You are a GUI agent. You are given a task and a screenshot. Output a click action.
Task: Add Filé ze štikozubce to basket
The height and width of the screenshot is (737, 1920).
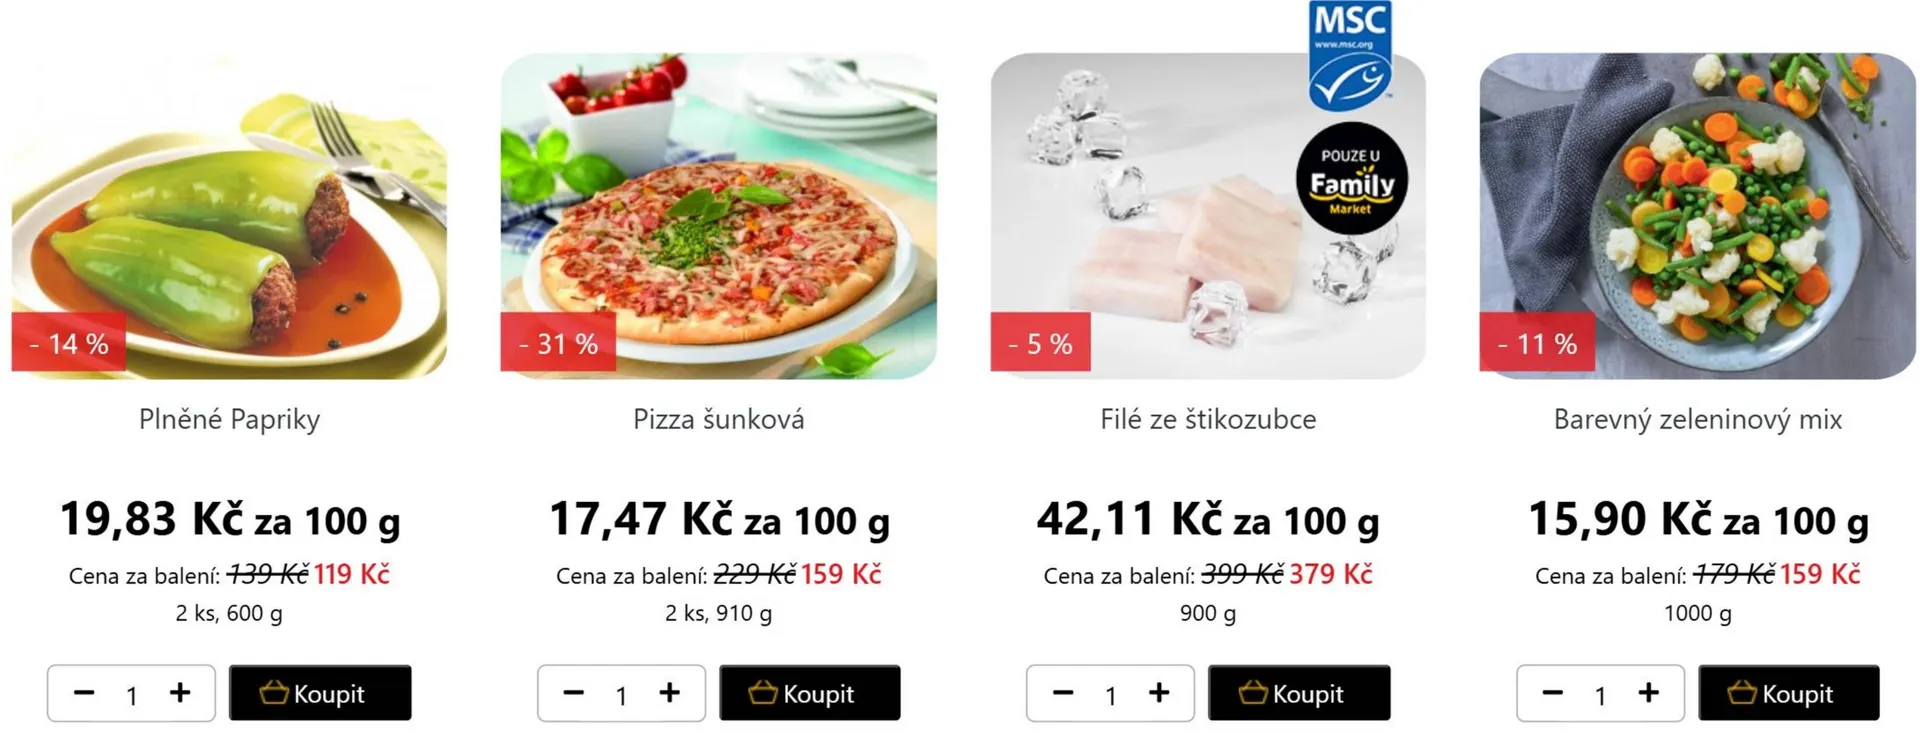click(1299, 693)
